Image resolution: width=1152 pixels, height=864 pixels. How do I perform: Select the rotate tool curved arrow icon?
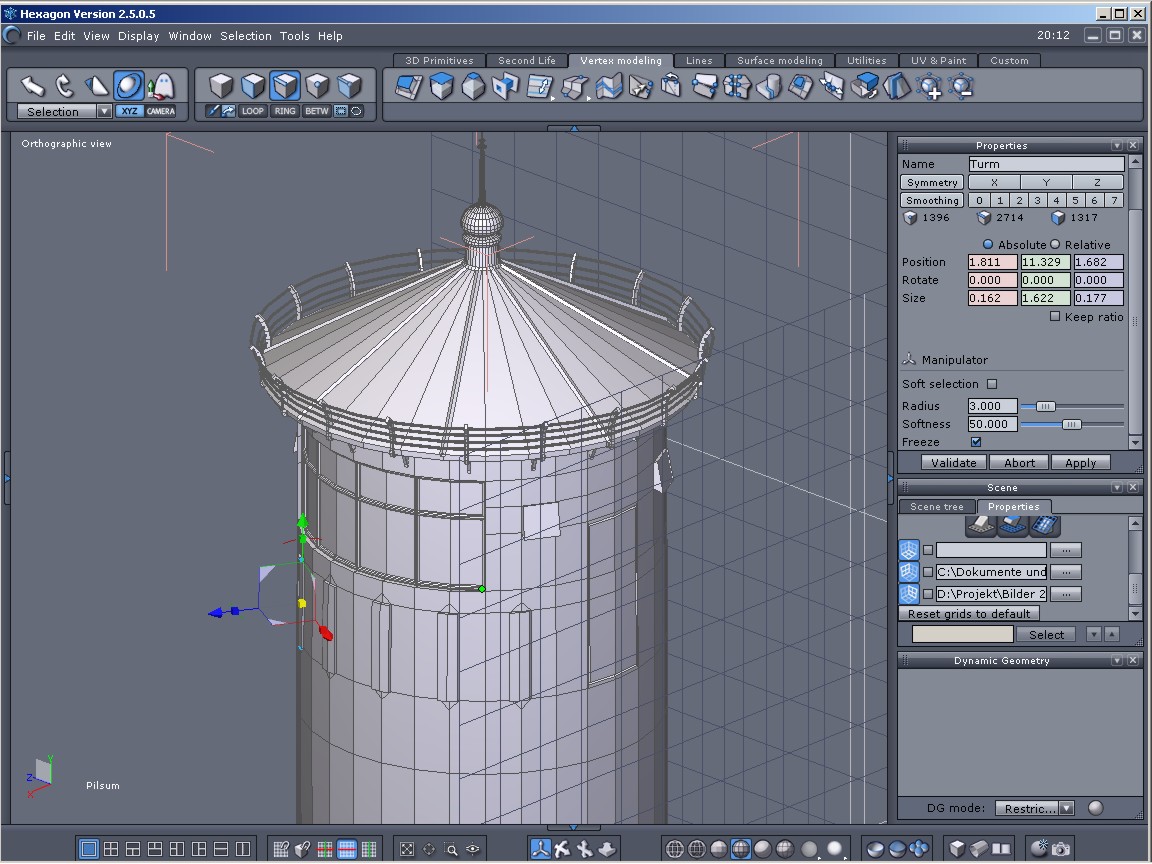(64, 86)
